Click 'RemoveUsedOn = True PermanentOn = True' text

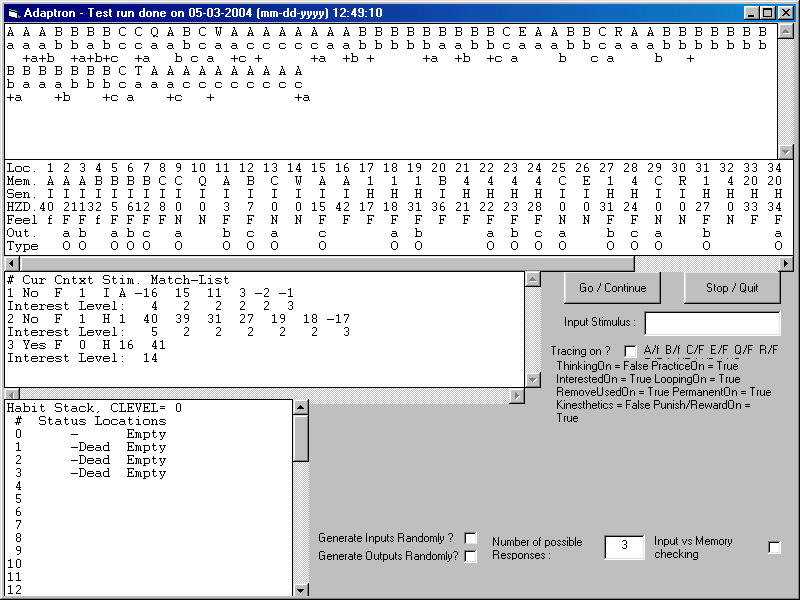click(664, 392)
